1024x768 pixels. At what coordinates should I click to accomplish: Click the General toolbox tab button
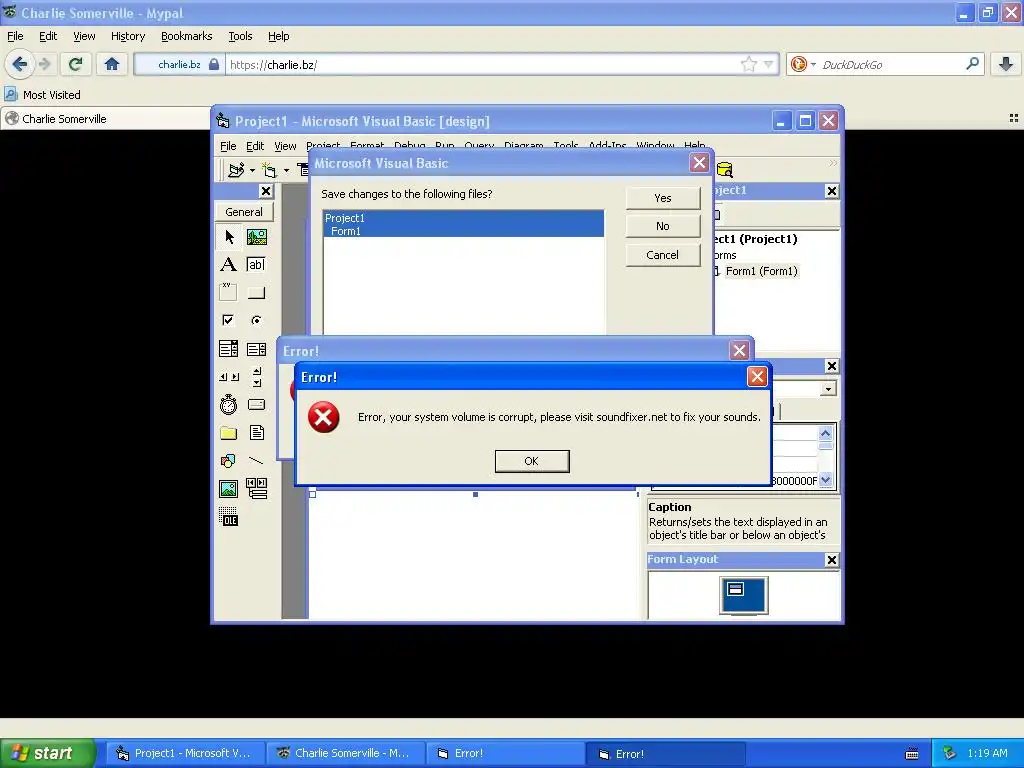(x=244, y=212)
